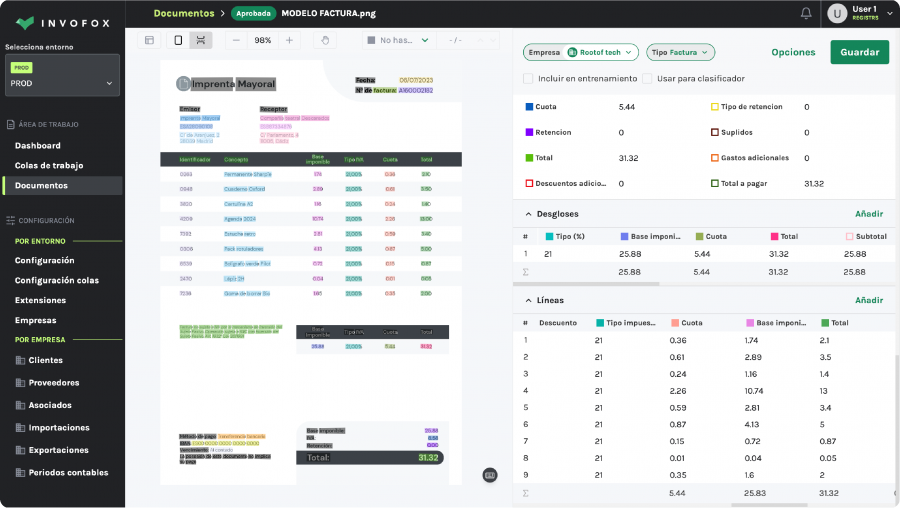
Task: Enable Incluir en entrenamiento checkbox
Action: point(528,78)
